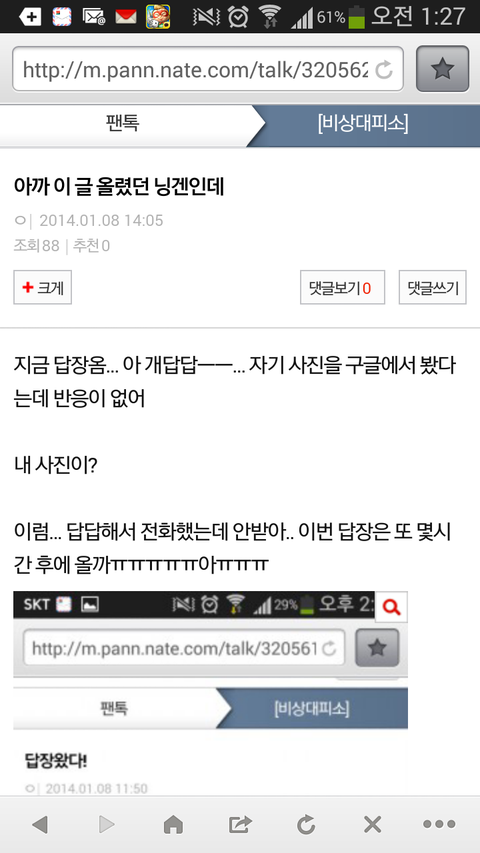Share the page via share icon
Screen dimensions: 480x853
(x=240, y=825)
